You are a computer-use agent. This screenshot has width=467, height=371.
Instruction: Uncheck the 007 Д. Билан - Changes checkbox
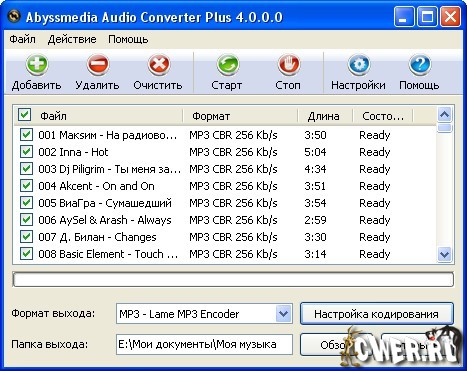pyautogui.click(x=26, y=237)
